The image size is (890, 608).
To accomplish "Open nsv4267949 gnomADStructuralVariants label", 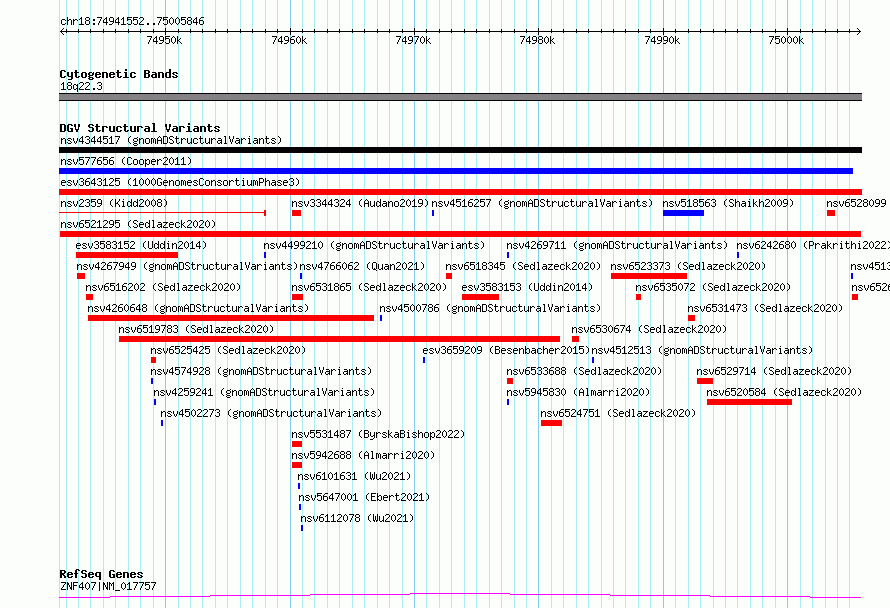I will (x=187, y=266).
